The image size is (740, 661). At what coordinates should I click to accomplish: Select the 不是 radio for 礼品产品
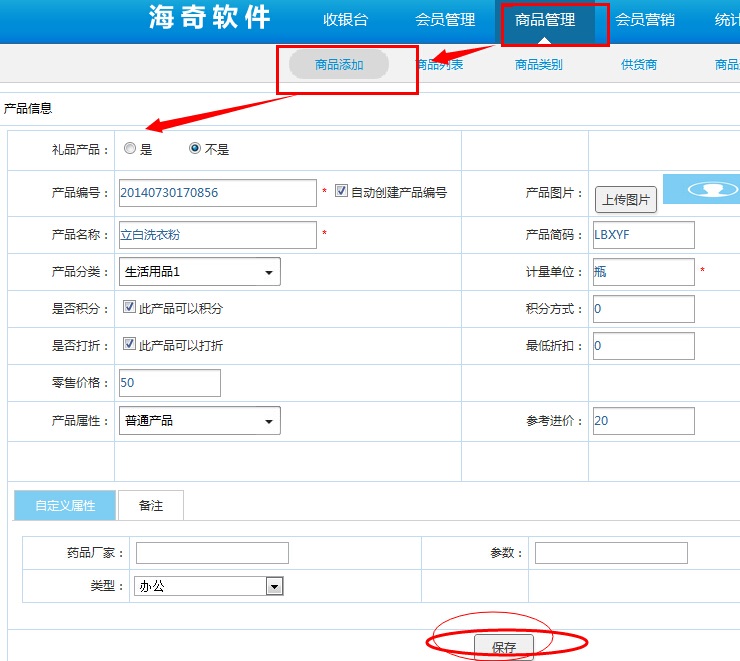pyautogui.click(x=195, y=149)
